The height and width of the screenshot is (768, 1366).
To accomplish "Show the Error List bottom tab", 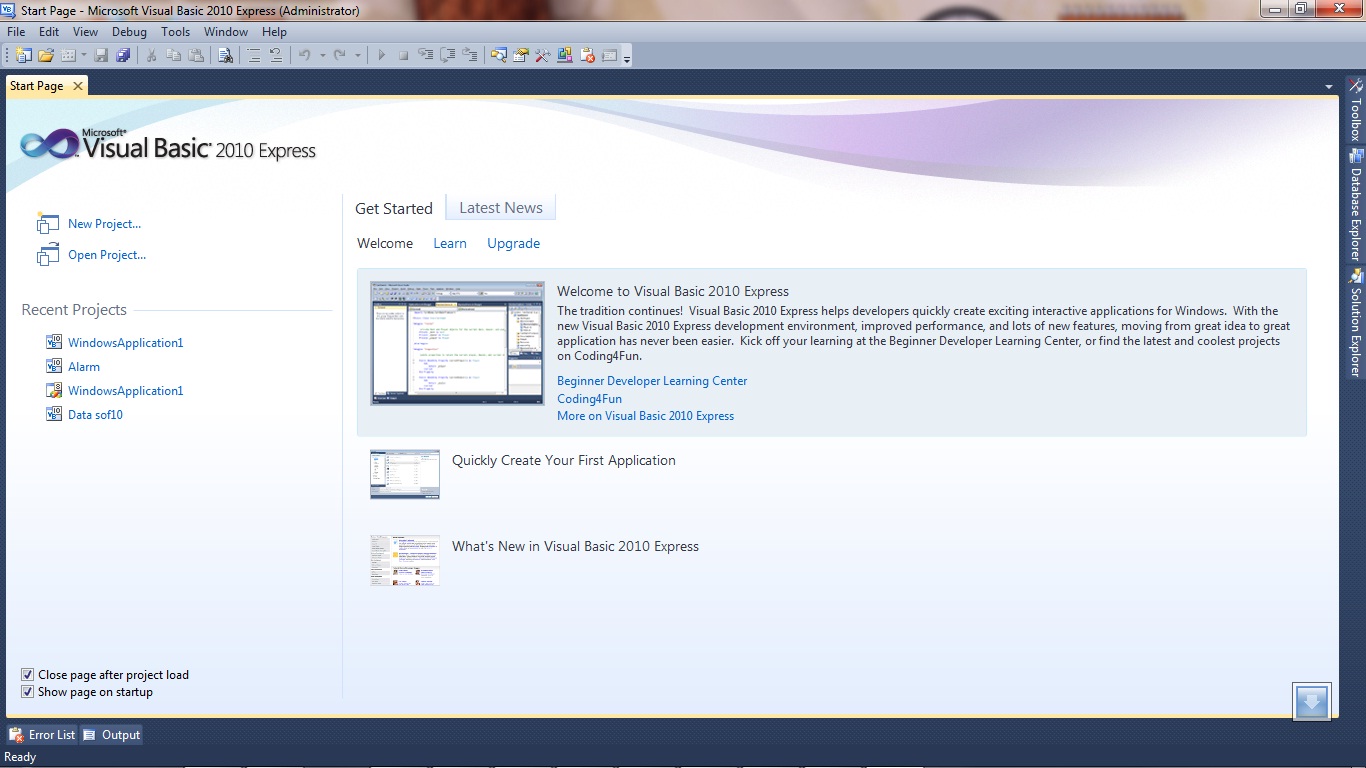I will [42, 735].
